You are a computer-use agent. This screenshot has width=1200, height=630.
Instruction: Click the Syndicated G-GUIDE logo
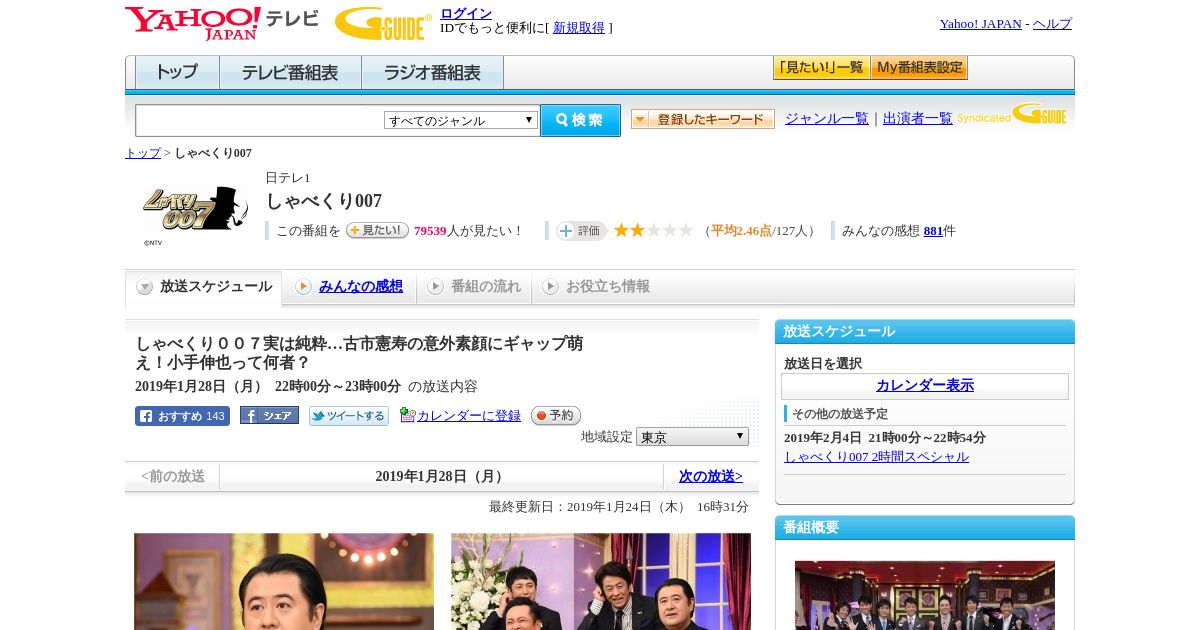(x=1012, y=114)
